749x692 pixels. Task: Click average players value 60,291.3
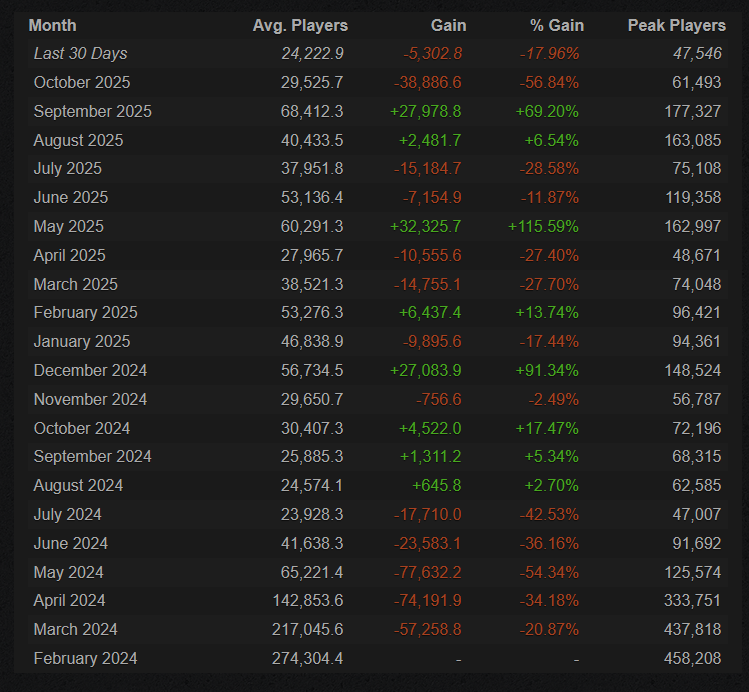point(312,226)
